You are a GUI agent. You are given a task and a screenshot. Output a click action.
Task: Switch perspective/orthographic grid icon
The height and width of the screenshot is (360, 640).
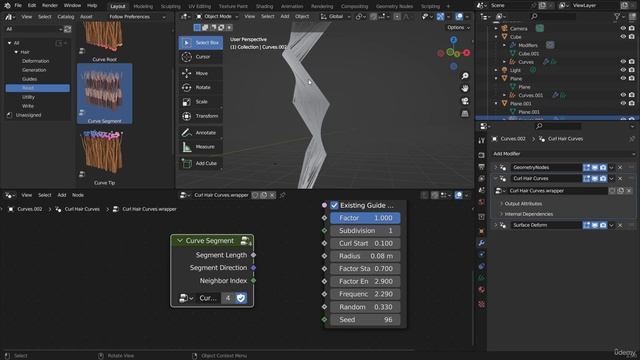pos(465,114)
